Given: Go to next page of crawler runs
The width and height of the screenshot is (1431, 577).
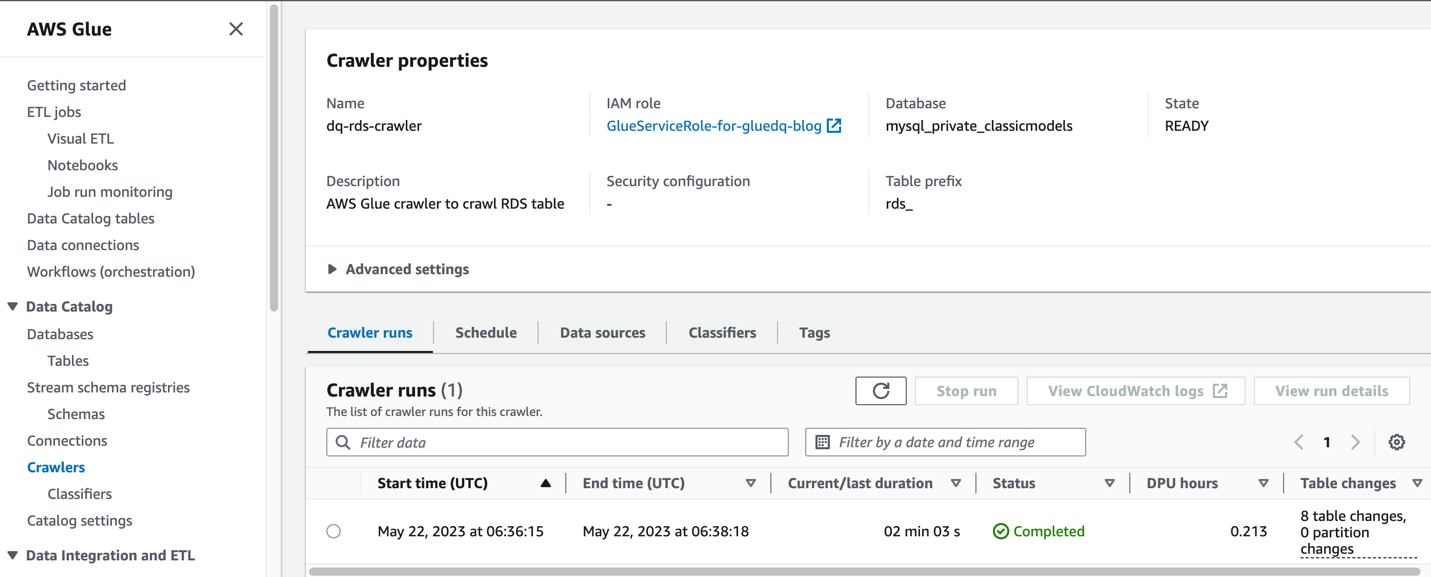Looking at the screenshot, I should click(1356, 442).
